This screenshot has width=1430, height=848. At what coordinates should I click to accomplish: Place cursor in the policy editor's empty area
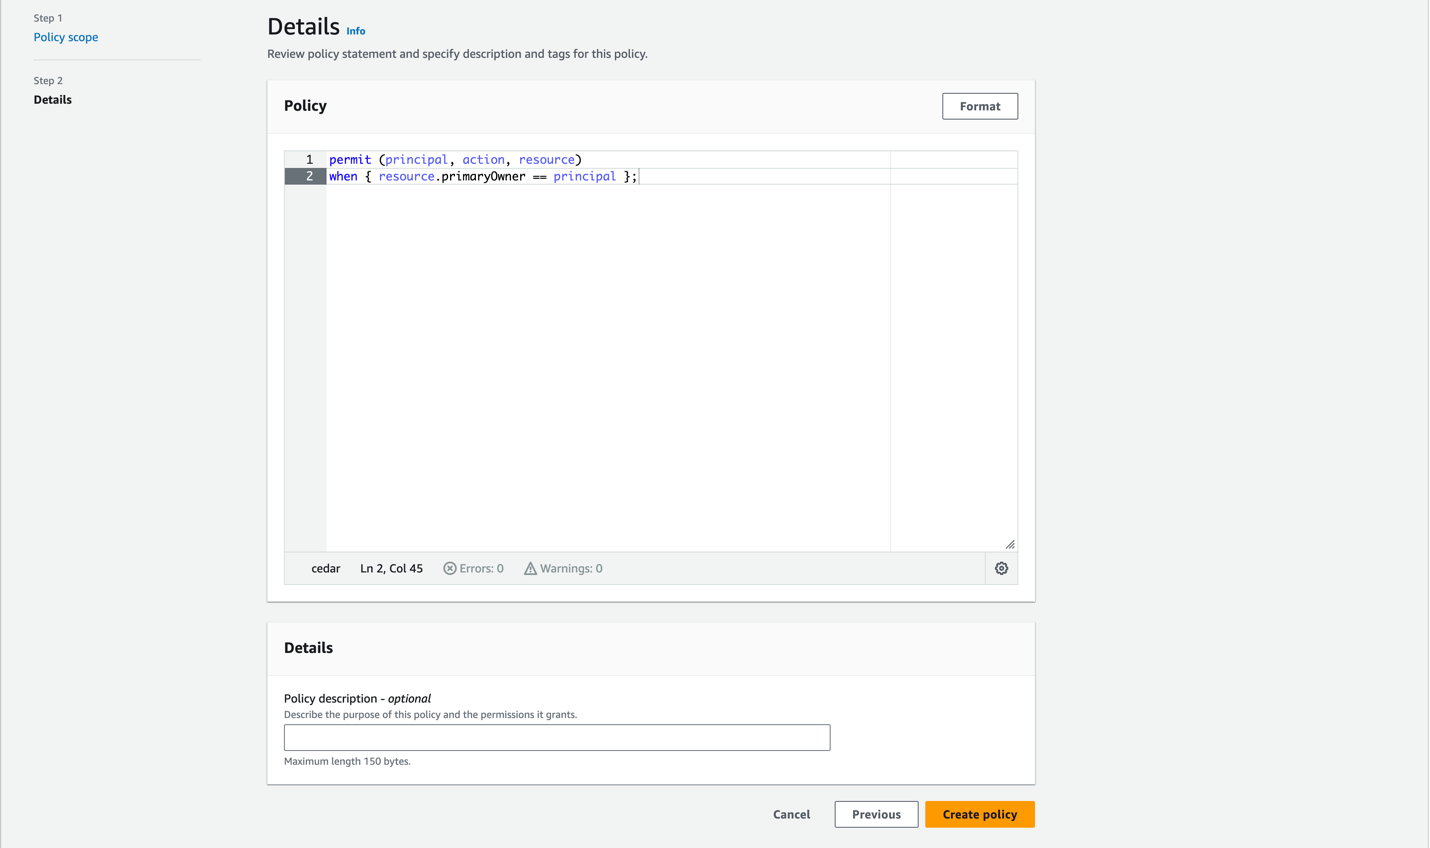coord(608,367)
